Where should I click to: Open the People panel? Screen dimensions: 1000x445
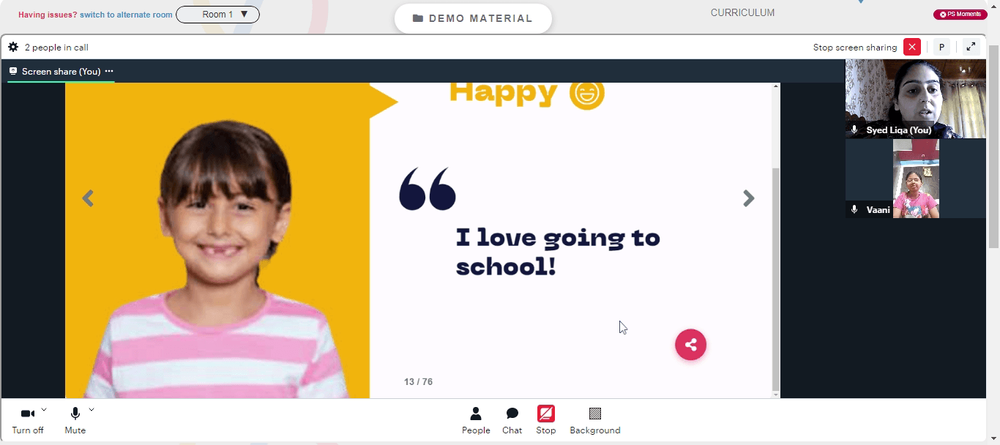tap(476, 421)
